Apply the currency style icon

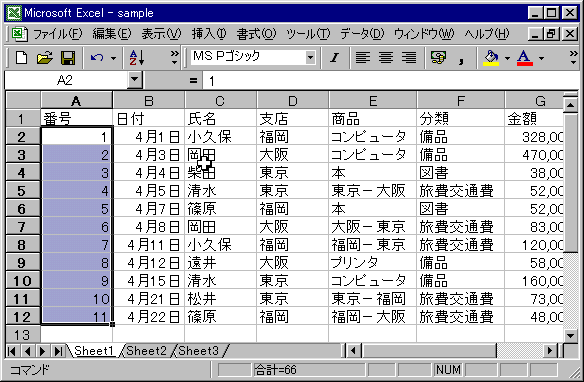(x=438, y=58)
